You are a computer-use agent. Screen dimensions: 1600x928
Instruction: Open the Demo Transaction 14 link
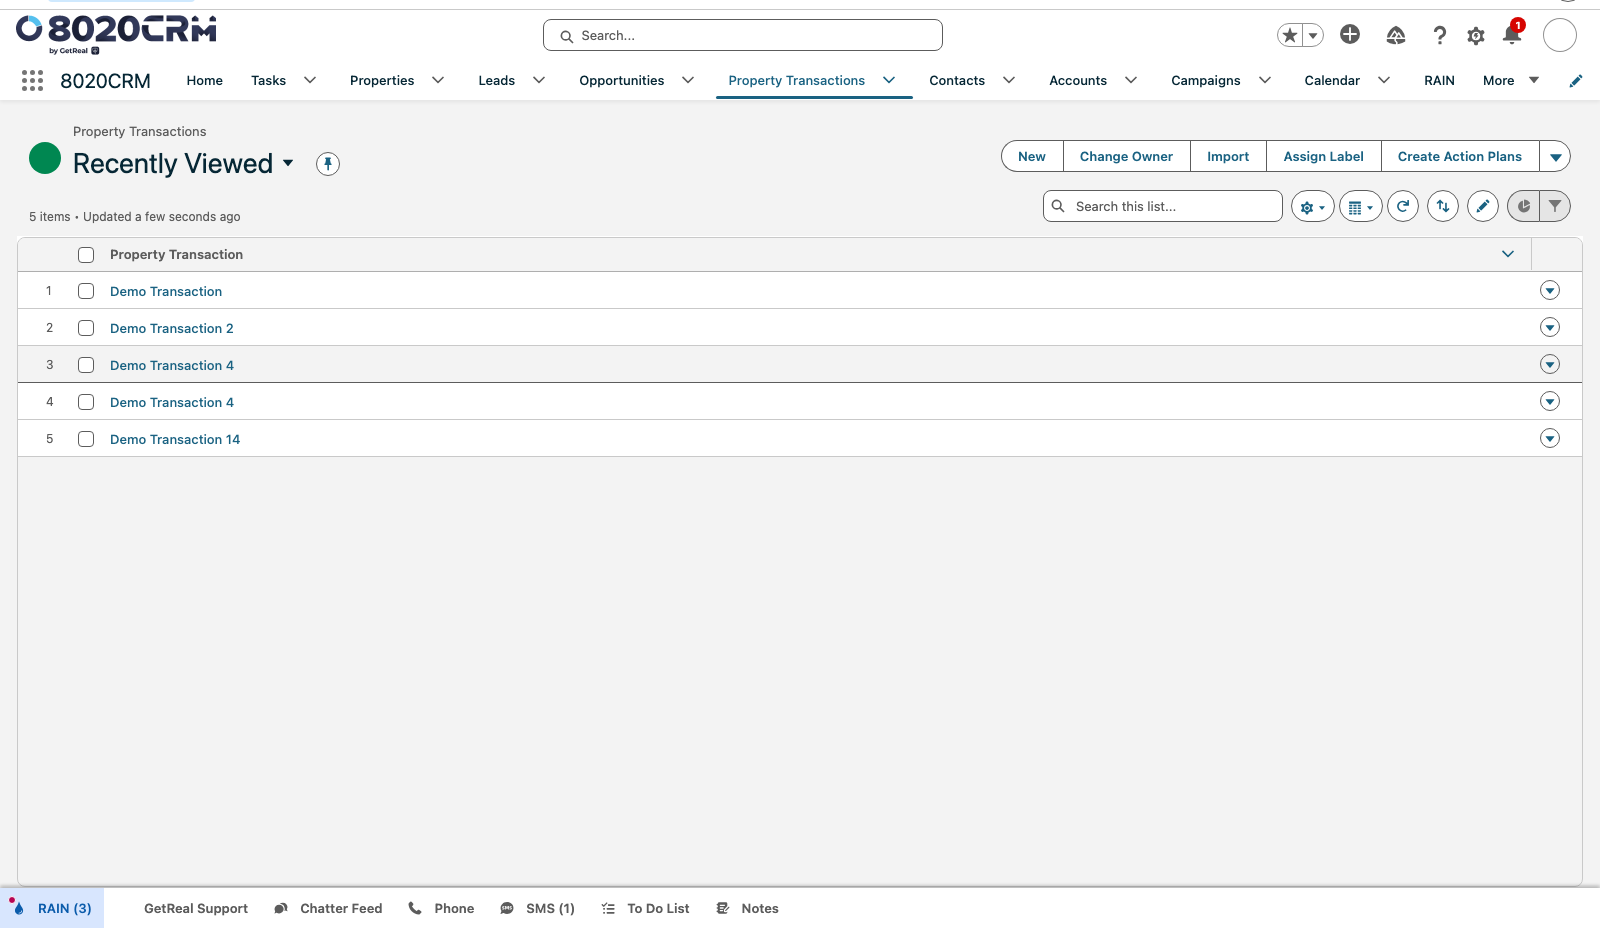[x=175, y=439]
